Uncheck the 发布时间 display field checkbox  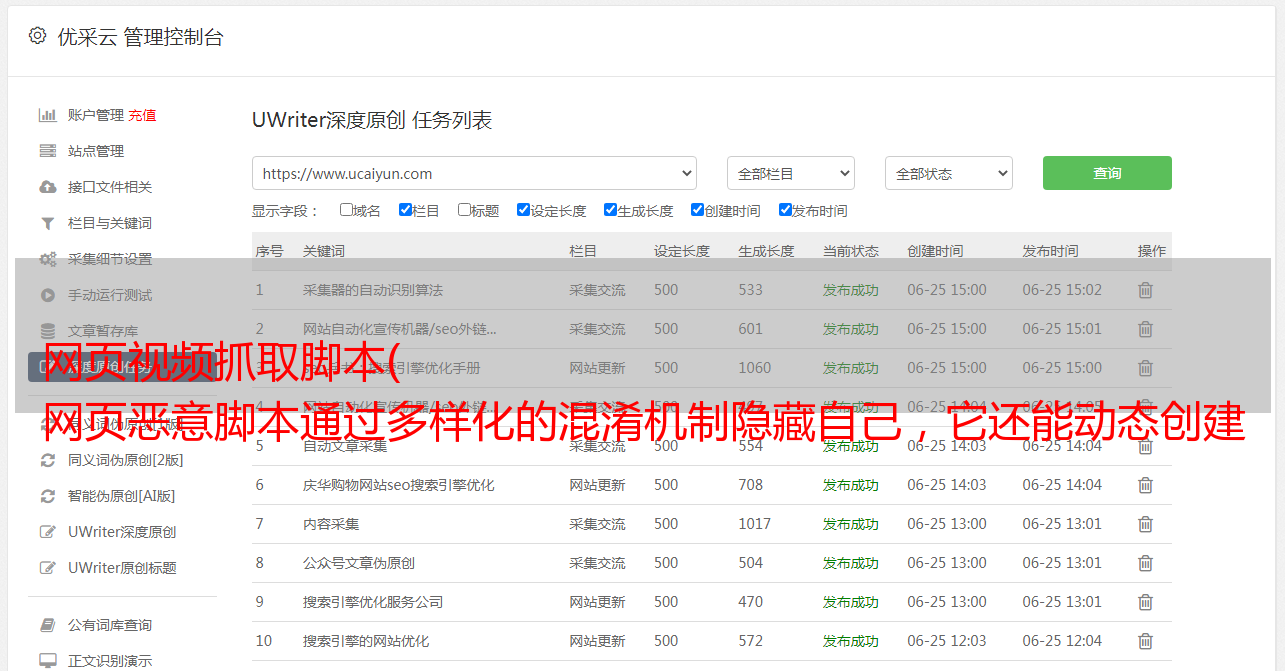point(785,210)
